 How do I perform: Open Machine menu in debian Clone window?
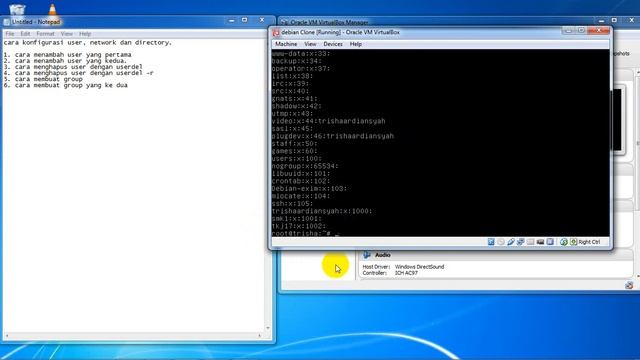[x=286, y=44]
